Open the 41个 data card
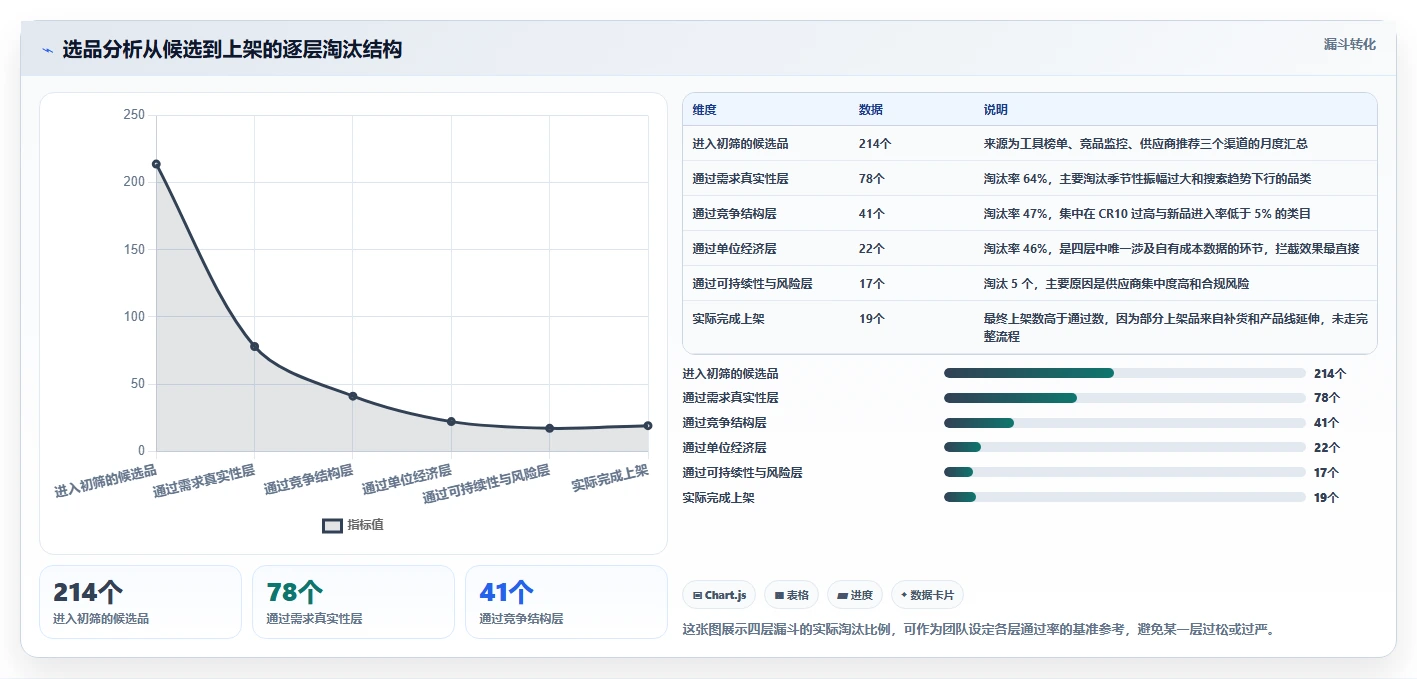Image resolution: width=1417 pixels, height=679 pixels. (566, 602)
